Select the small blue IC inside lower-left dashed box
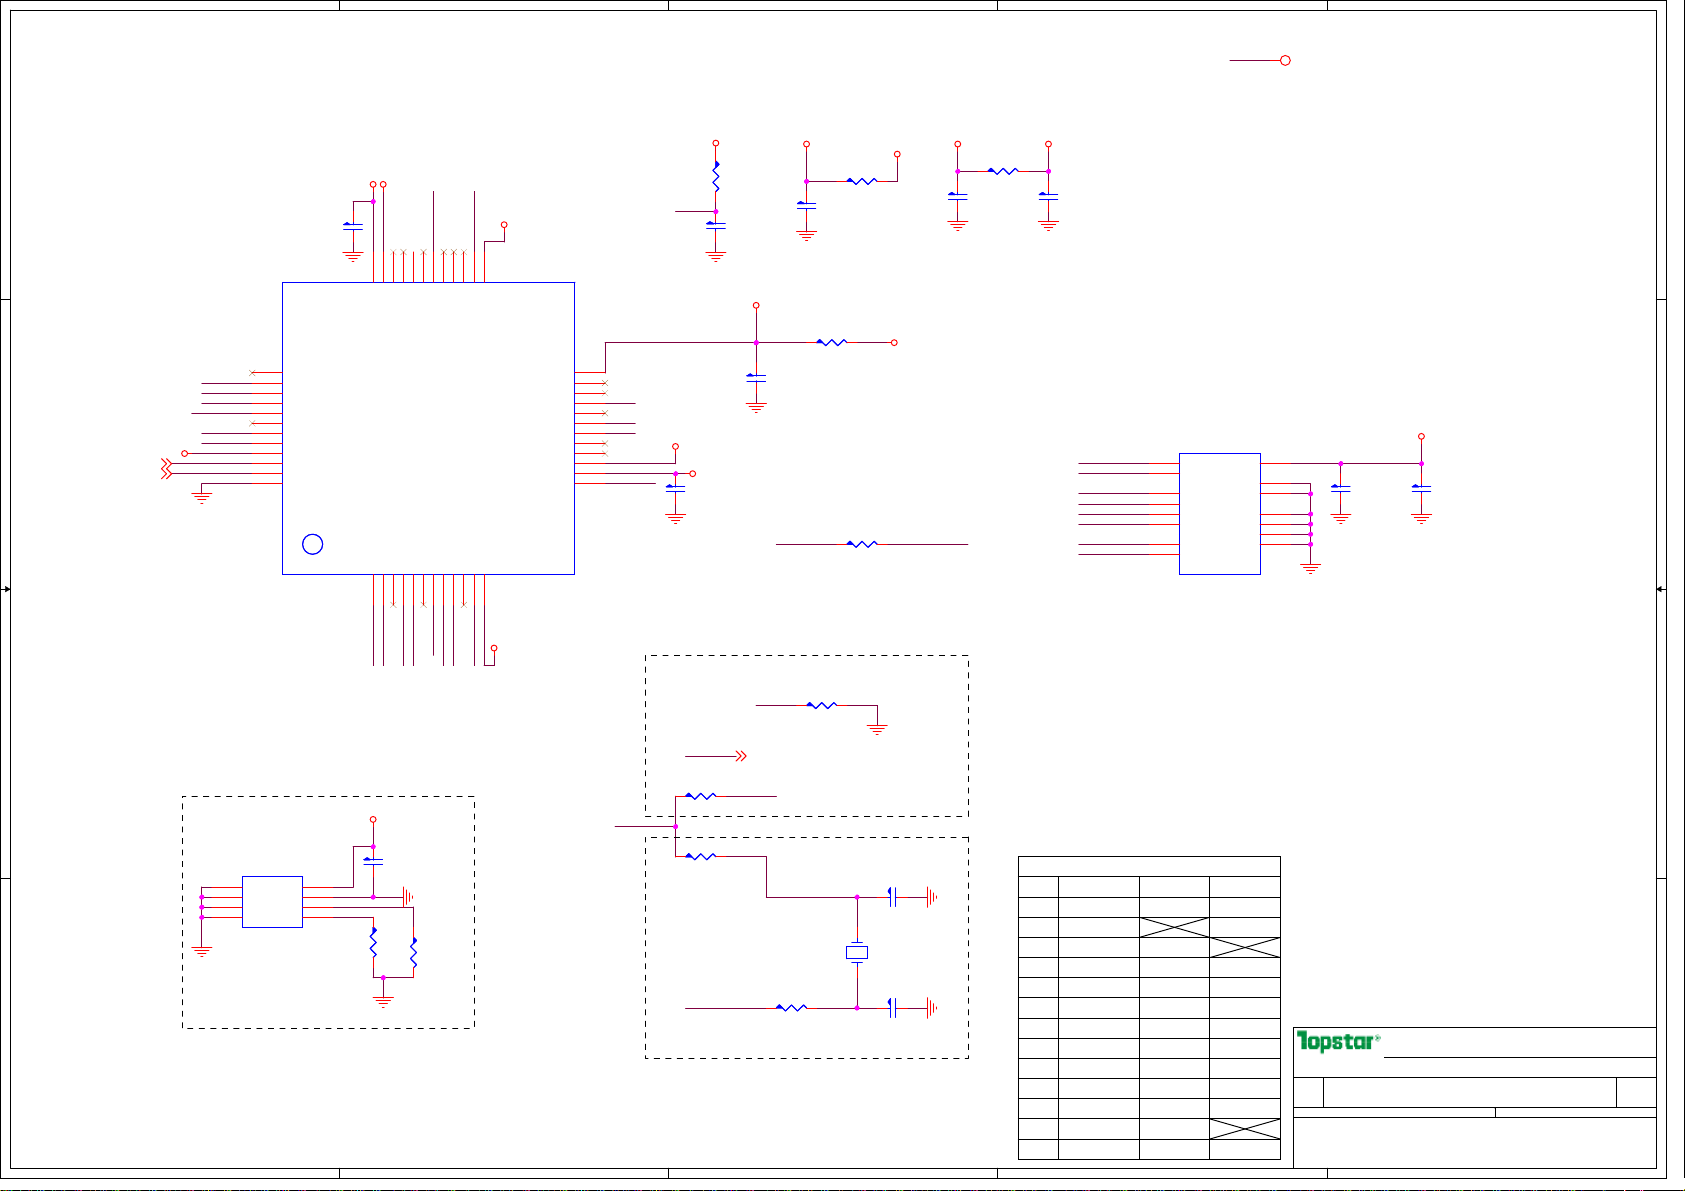1685x1191 pixels. pyautogui.click(x=272, y=902)
